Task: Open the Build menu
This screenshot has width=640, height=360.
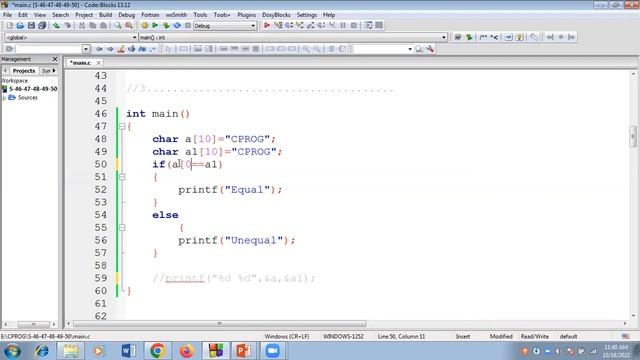Action: point(105,15)
